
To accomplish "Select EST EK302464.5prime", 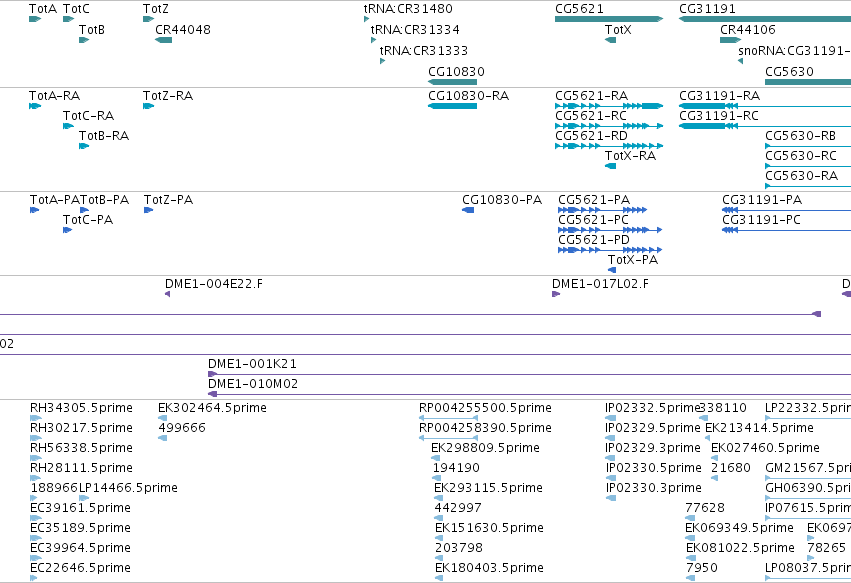I will [x=163, y=418].
